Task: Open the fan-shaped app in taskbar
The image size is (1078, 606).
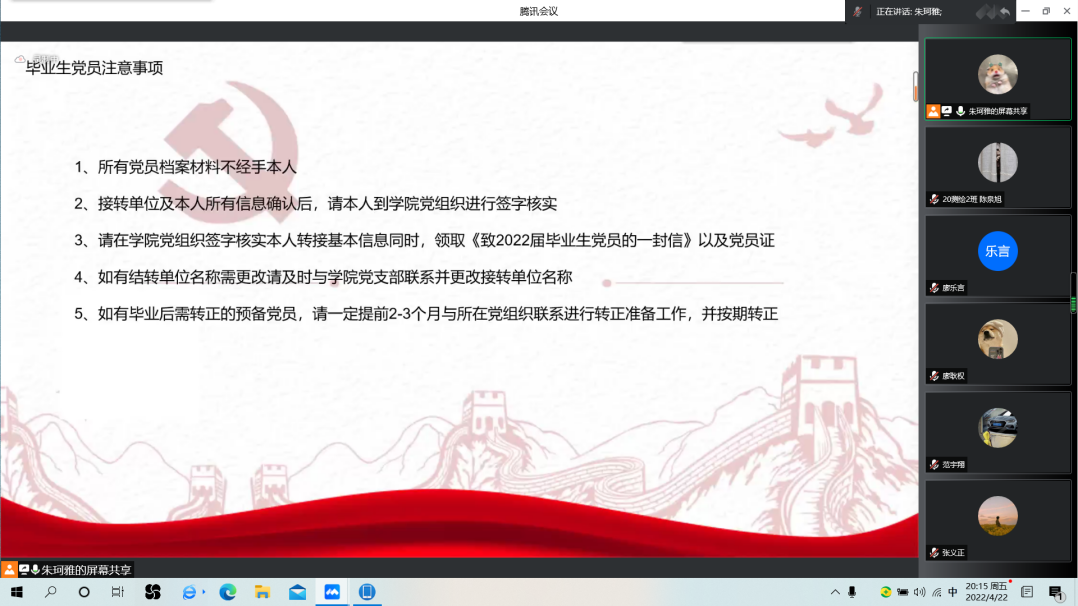Action: coord(153,592)
